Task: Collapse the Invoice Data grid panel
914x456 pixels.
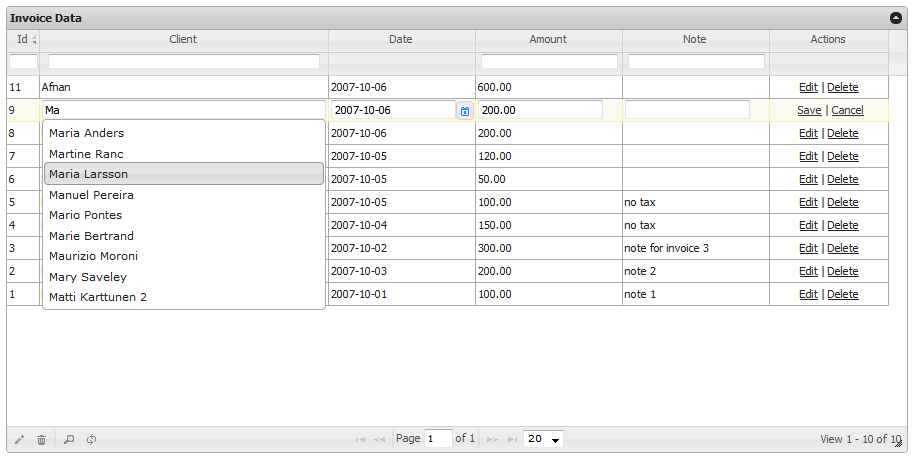Action: pos(896,18)
